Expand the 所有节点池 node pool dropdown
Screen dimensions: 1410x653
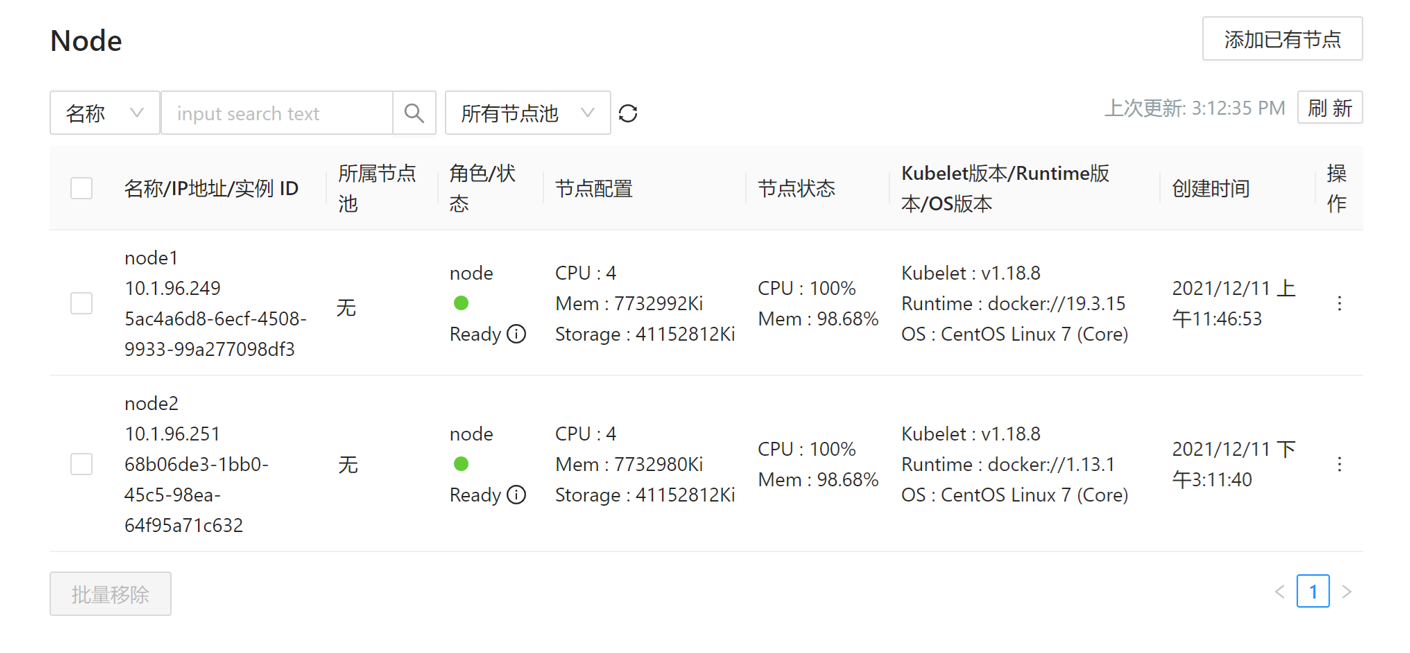(528, 113)
